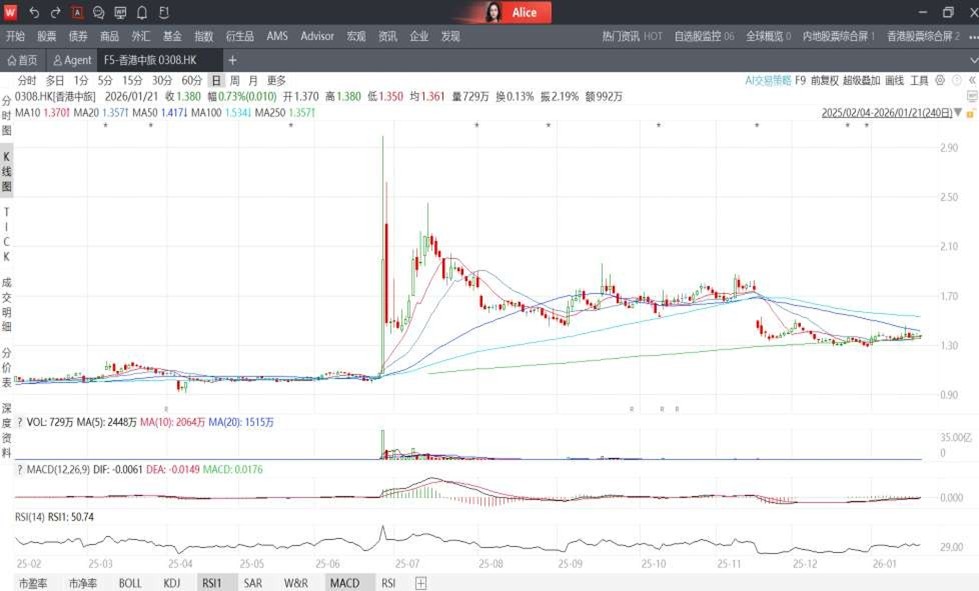Toggle the 前复权 price adjustment

pyautogui.click(x=824, y=80)
